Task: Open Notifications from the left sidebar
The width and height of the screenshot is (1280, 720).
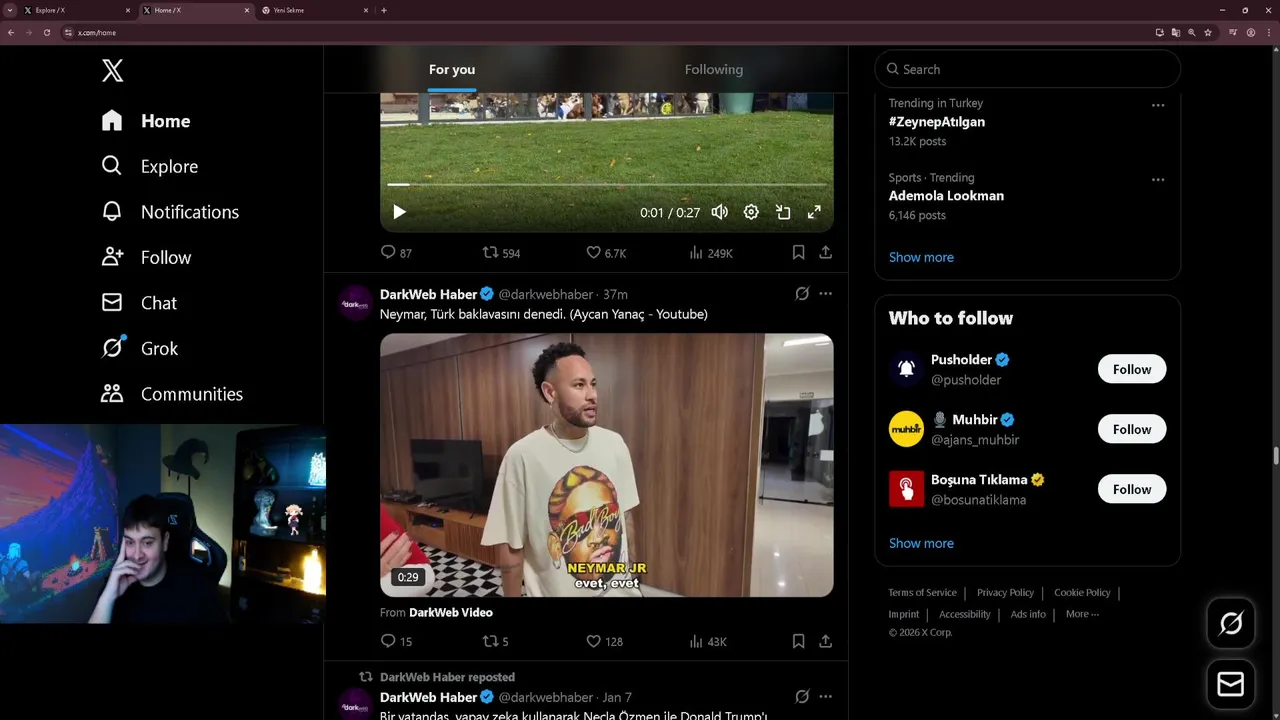Action: (170, 212)
